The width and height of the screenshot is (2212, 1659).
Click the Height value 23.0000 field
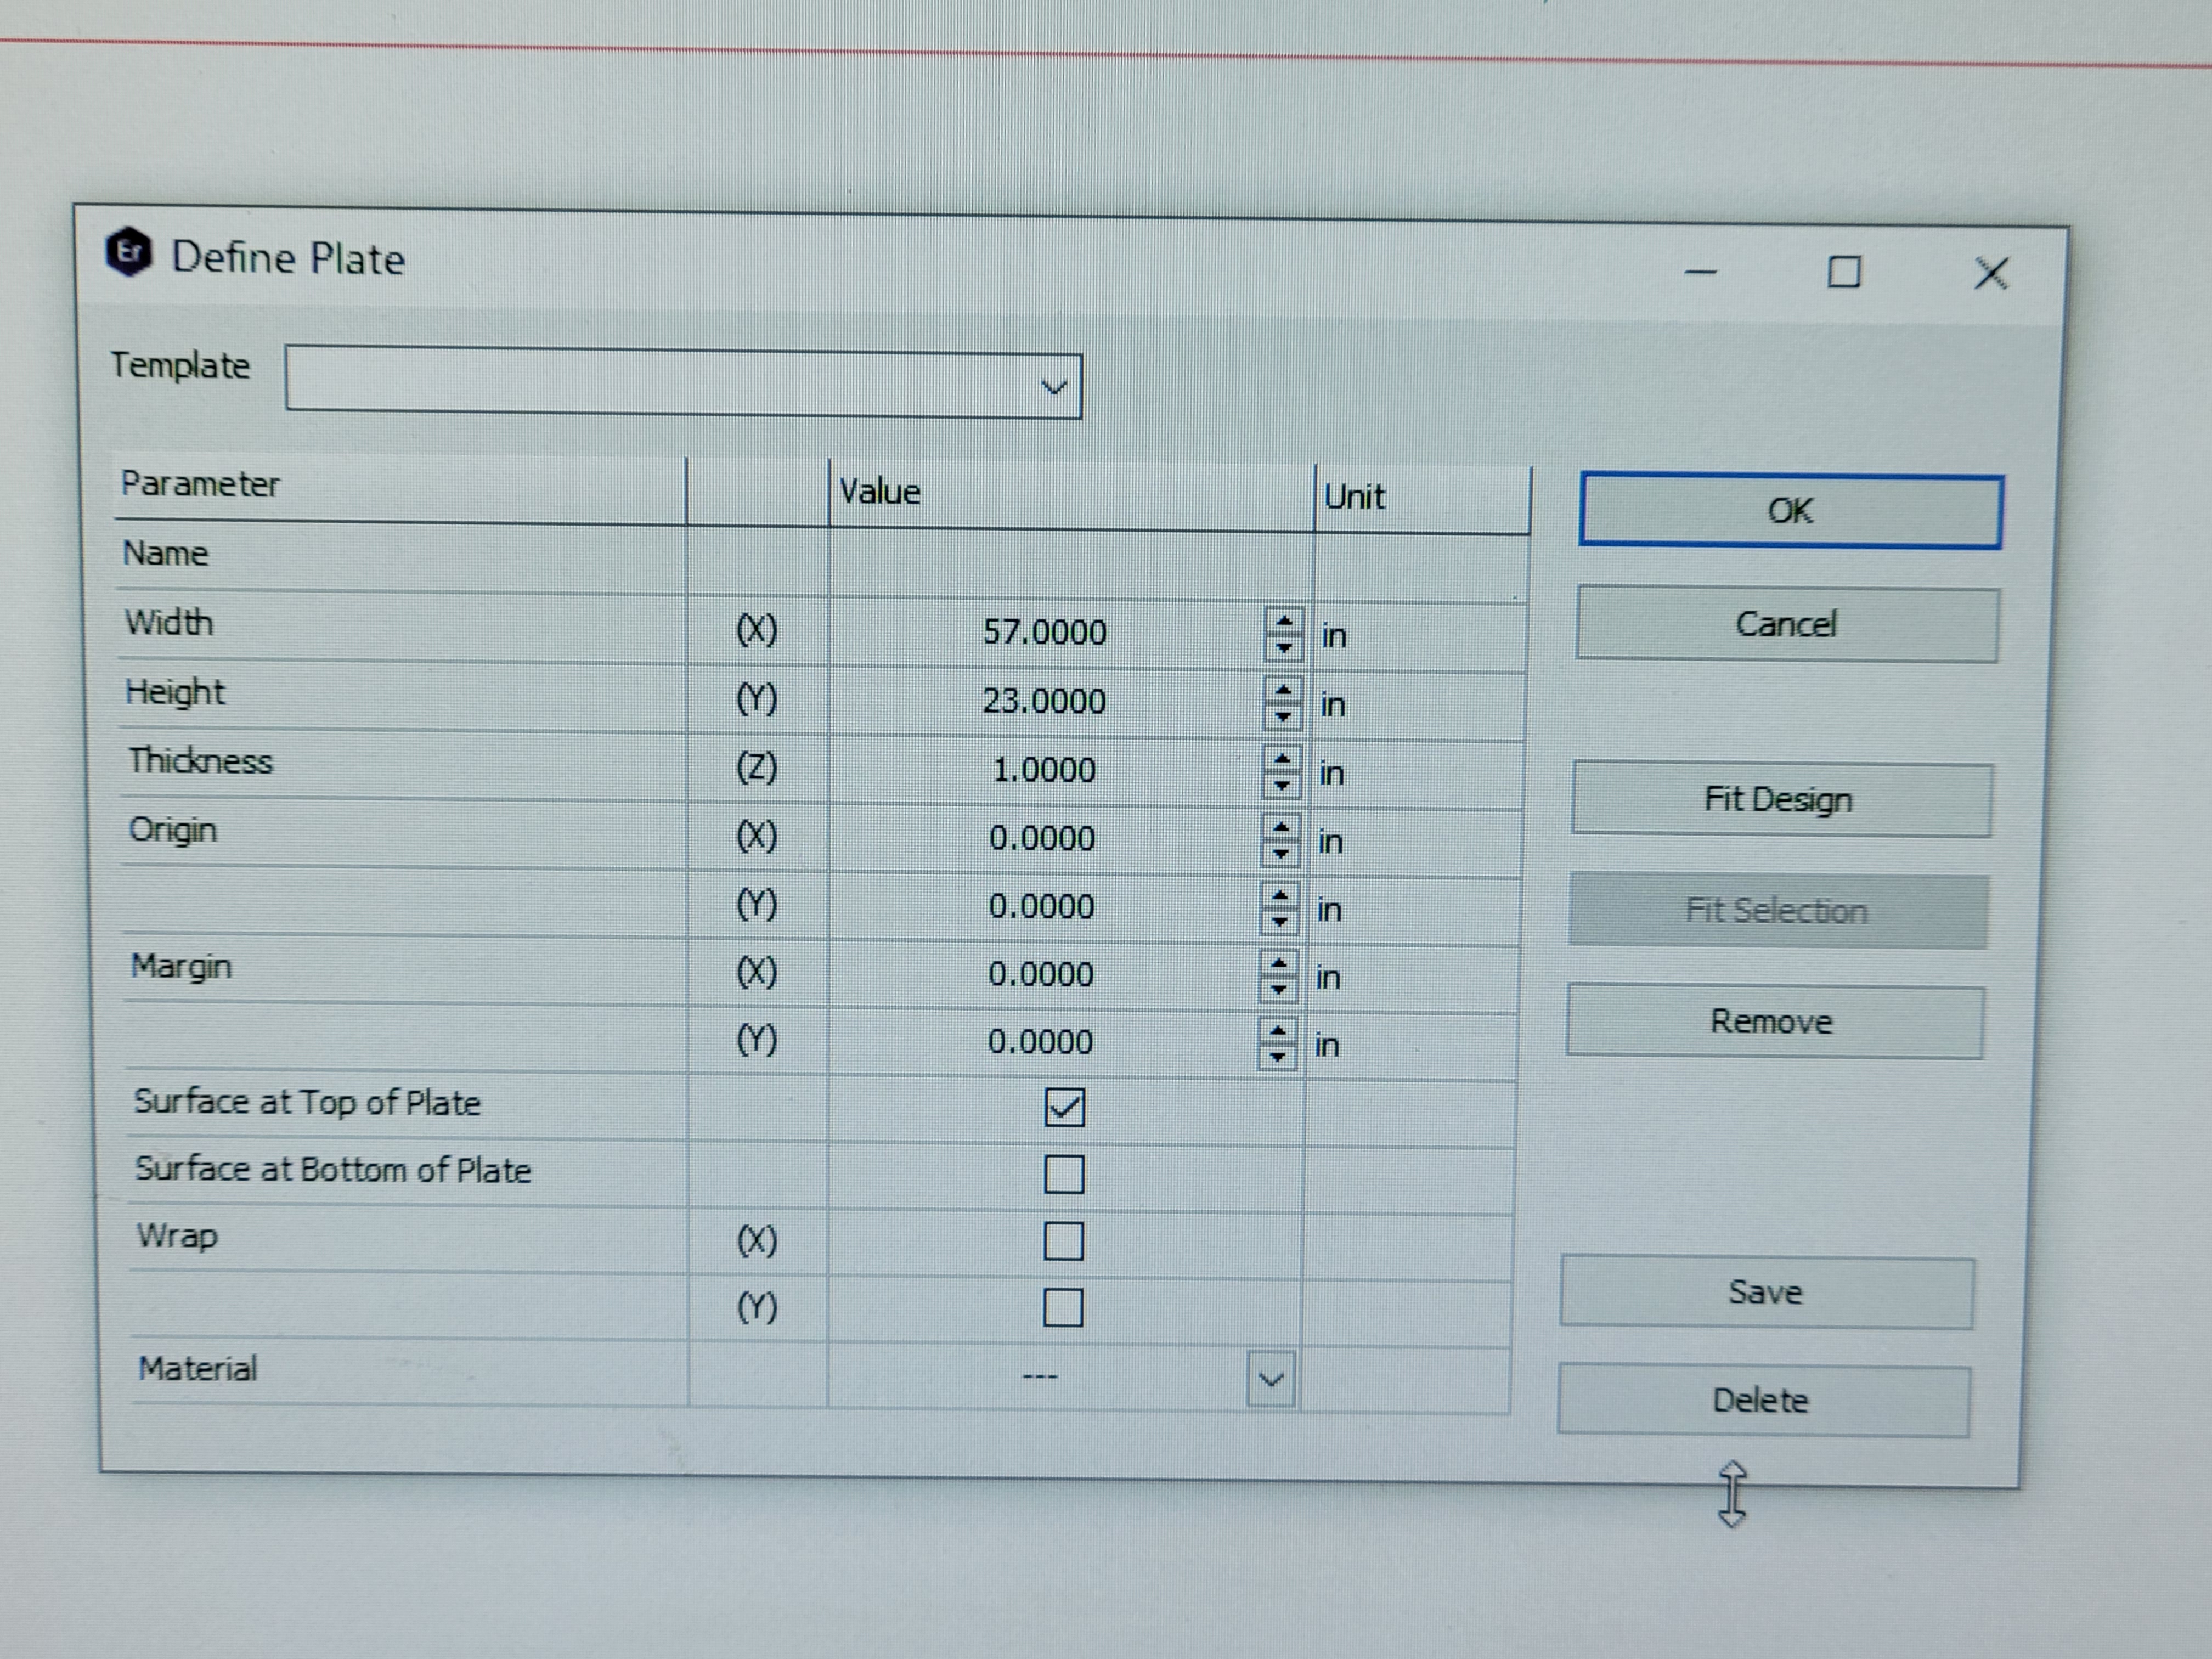pos(1045,701)
